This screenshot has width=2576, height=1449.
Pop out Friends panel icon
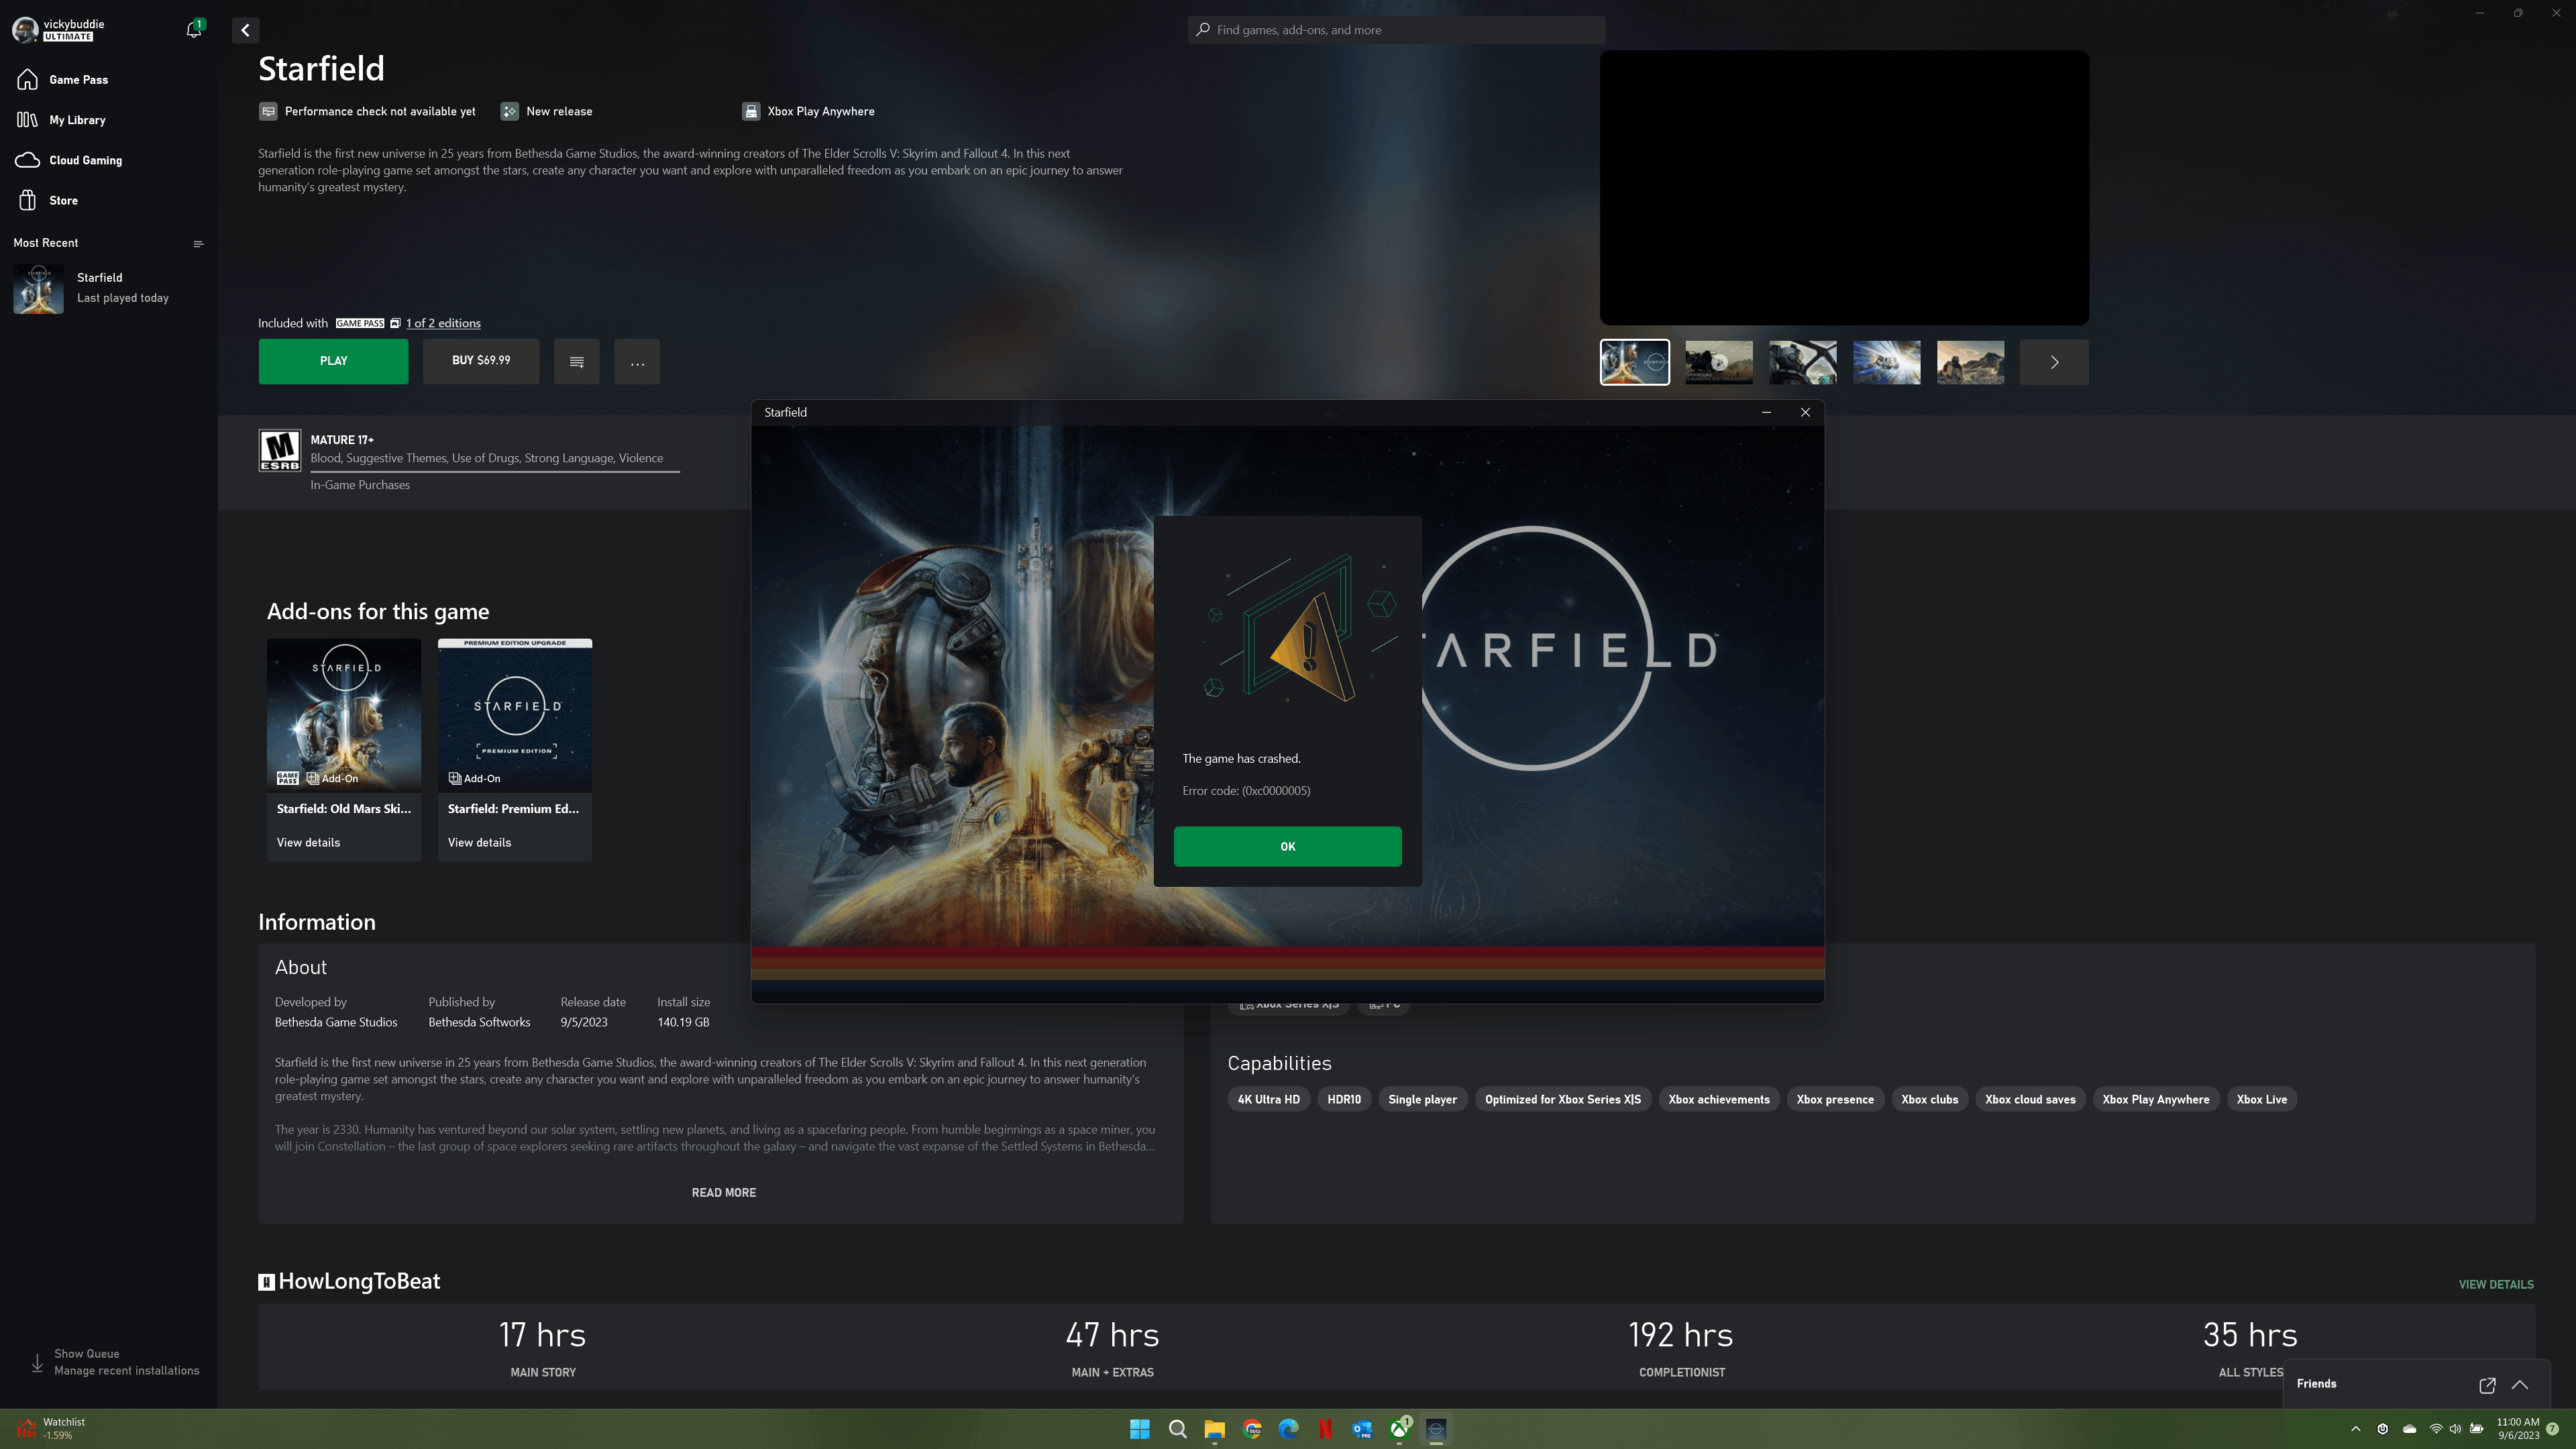[x=2487, y=1385]
